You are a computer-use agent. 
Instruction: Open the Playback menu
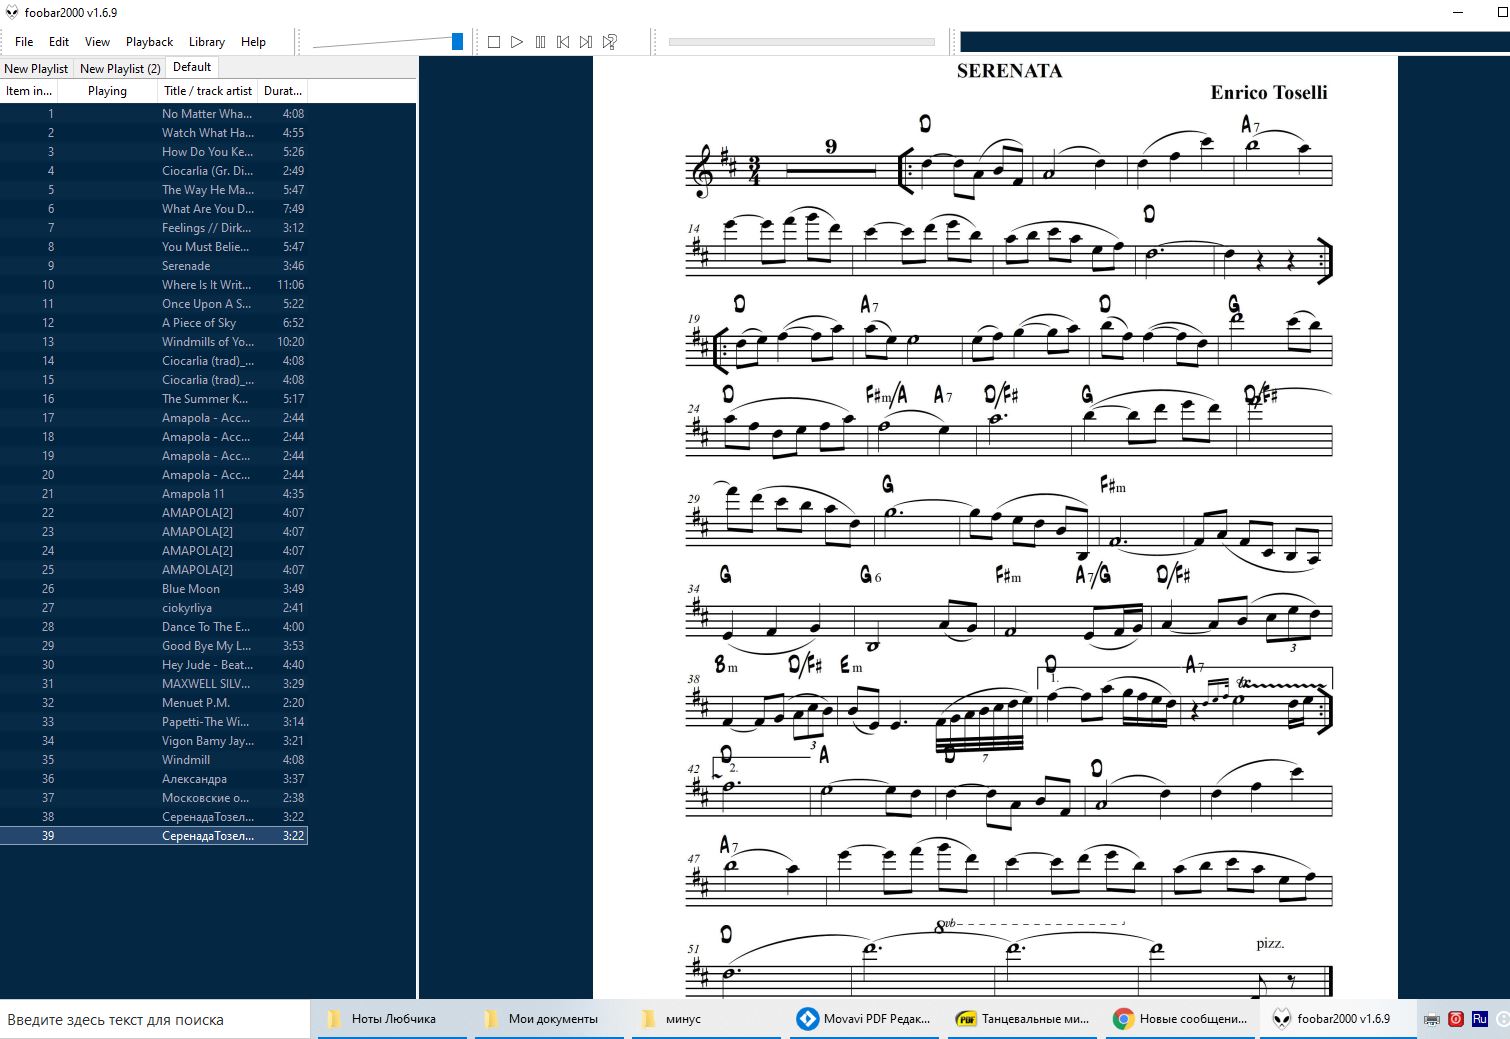click(x=149, y=42)
